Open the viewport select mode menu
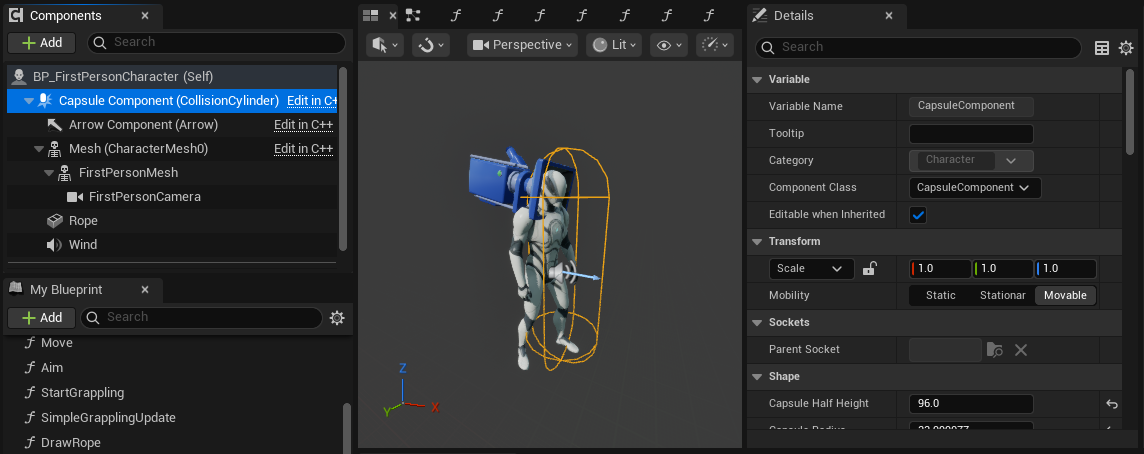The image size is (1144, 454). click(x=385, y=45)
